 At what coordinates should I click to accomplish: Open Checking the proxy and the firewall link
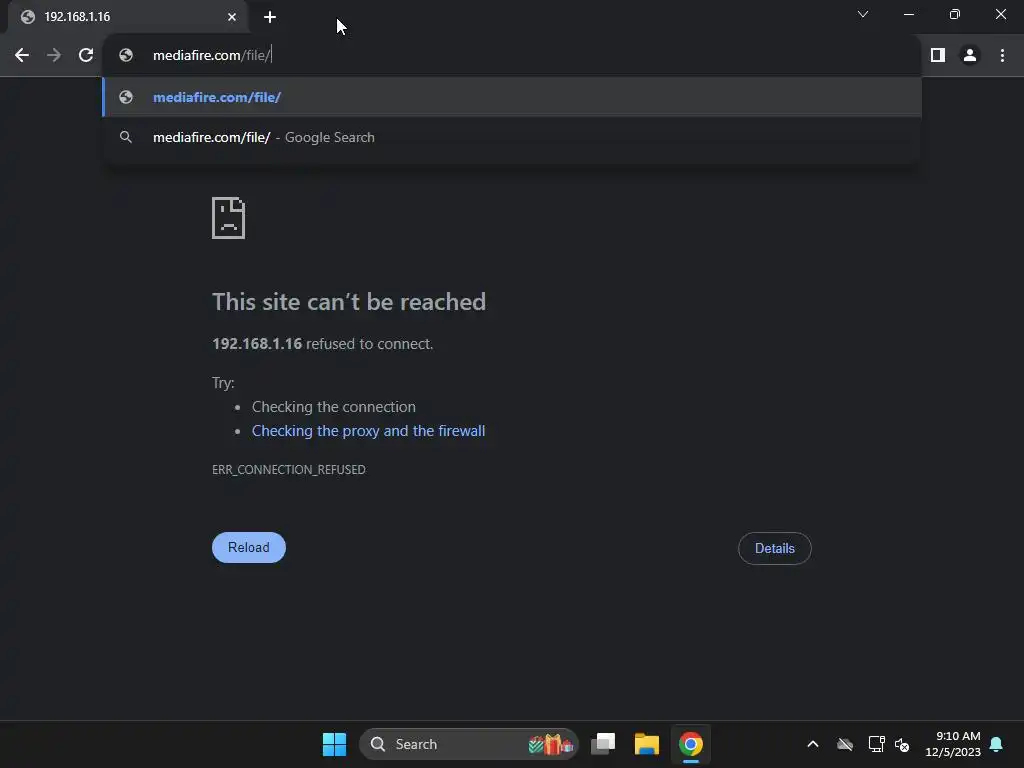pos(368,431)
